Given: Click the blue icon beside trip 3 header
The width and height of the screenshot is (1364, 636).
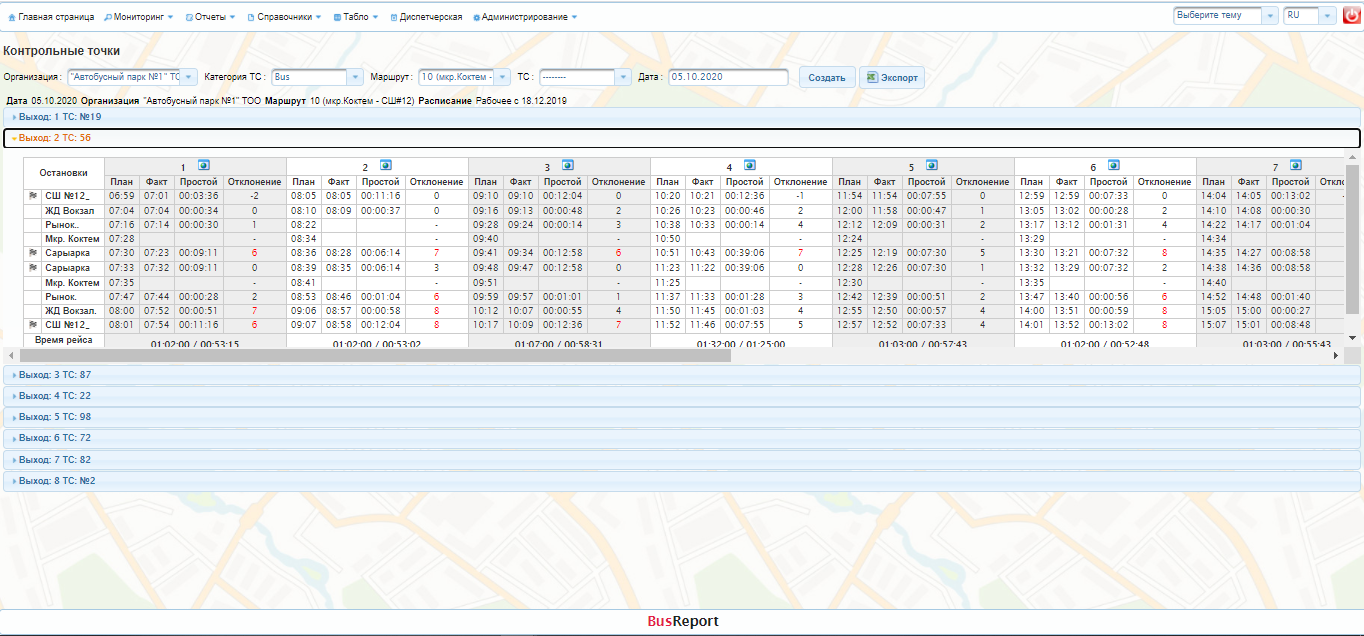Looking at the screenshot, I should point(567,165).
